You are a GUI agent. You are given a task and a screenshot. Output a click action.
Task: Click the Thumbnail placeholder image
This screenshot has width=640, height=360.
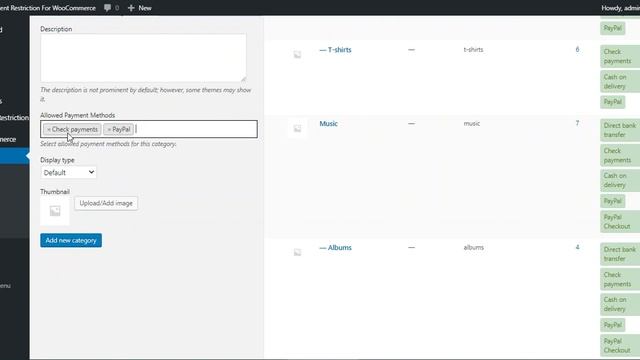click(x=55, y=211)
